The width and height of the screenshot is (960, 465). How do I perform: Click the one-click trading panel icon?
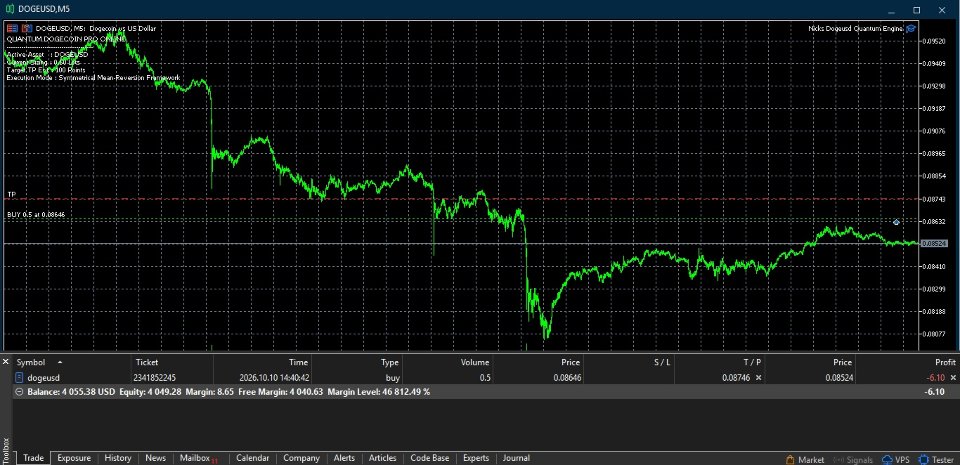pos(12,28)
